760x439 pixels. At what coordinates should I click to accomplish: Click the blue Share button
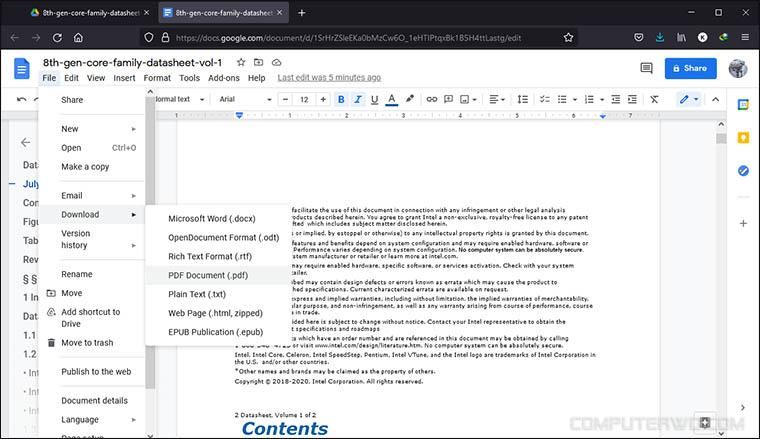690,68
